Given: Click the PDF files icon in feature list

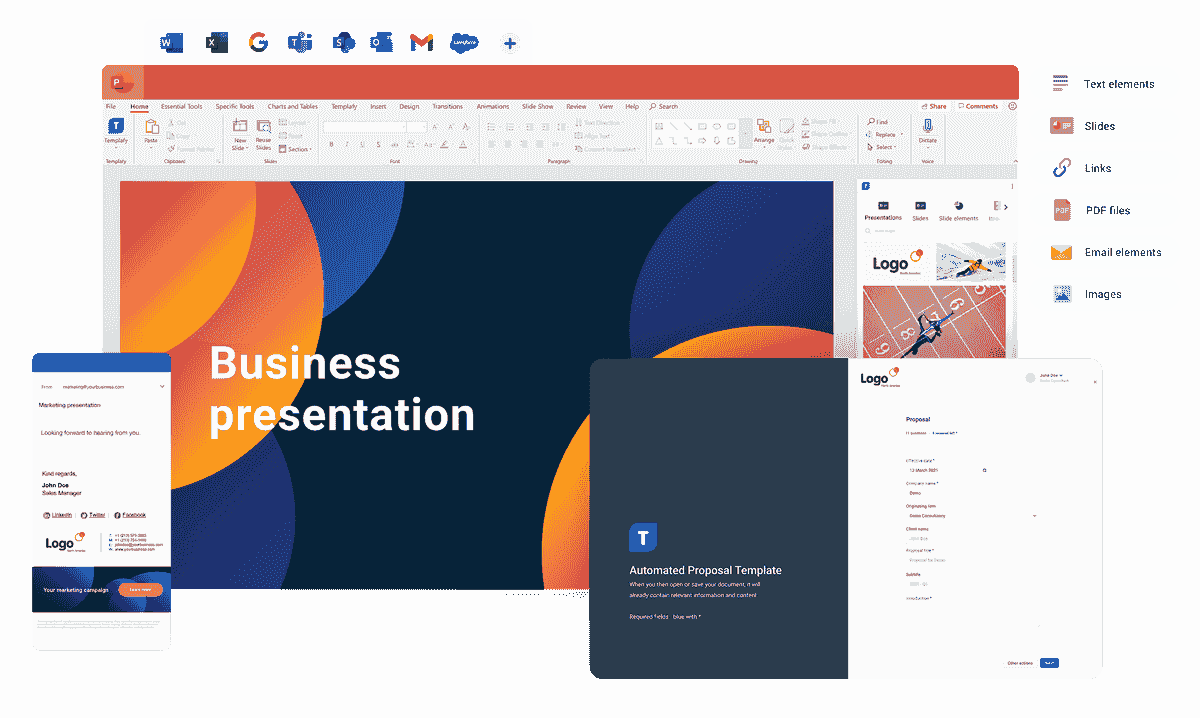Looking at the screenshot, I should point(1062,210).
